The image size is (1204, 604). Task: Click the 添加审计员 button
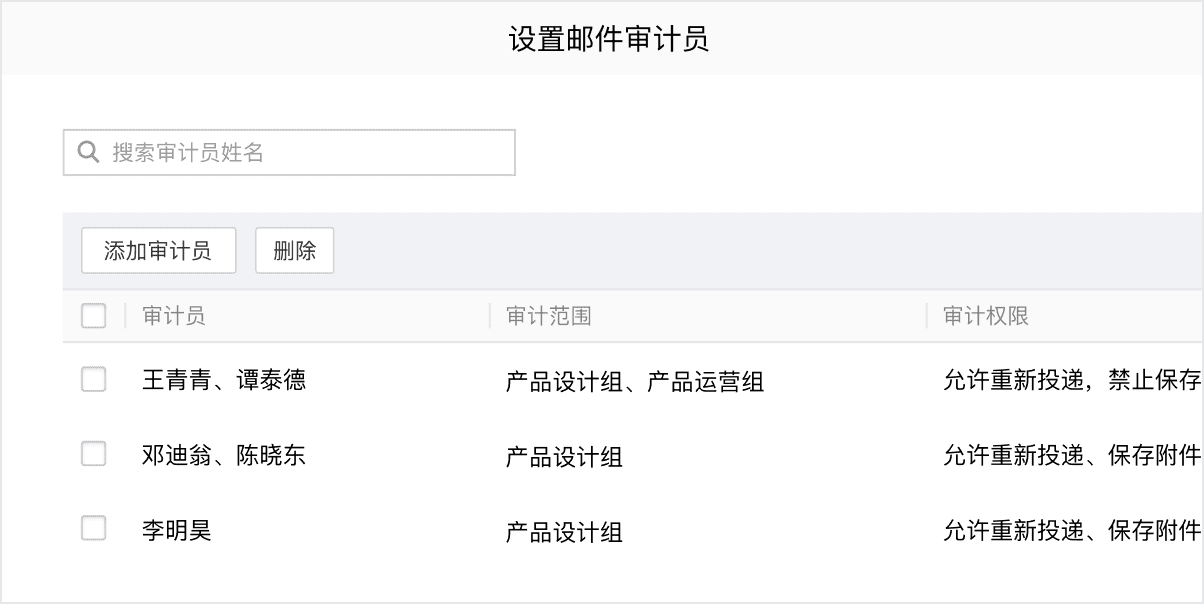[x=158, y=251]
